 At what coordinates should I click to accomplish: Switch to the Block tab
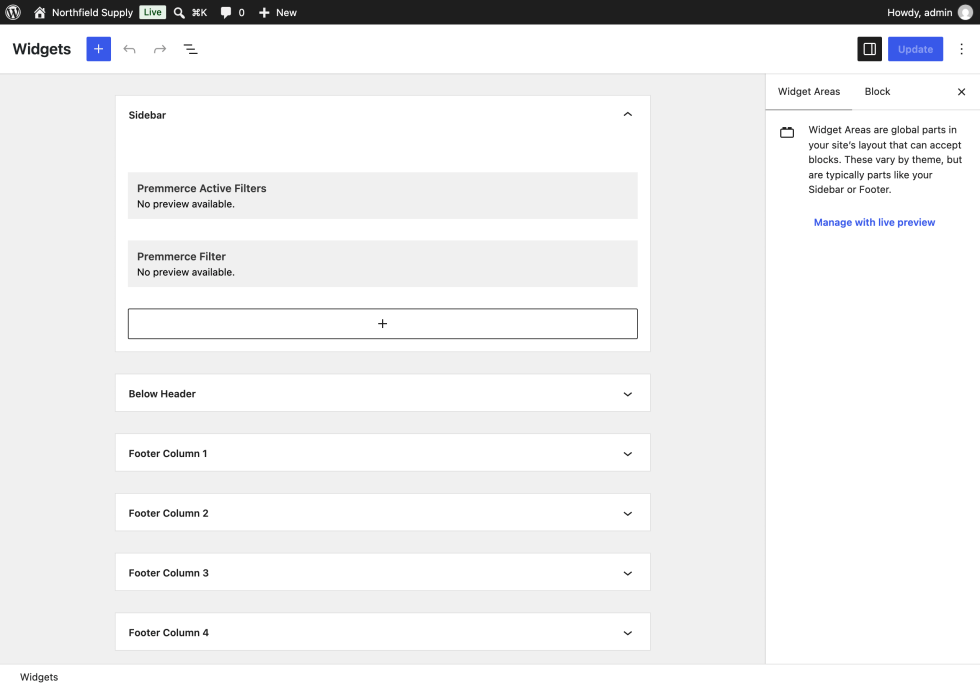click(x=877, y=91)
